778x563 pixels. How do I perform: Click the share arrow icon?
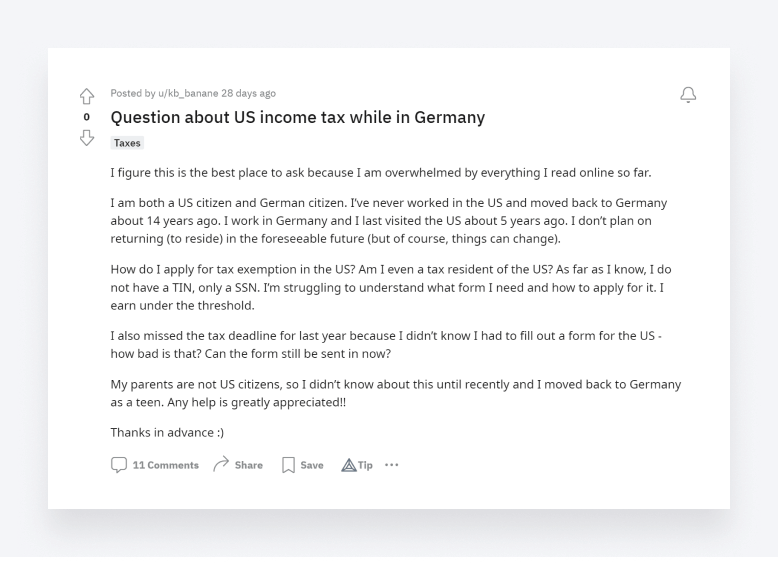click(221, 464)
